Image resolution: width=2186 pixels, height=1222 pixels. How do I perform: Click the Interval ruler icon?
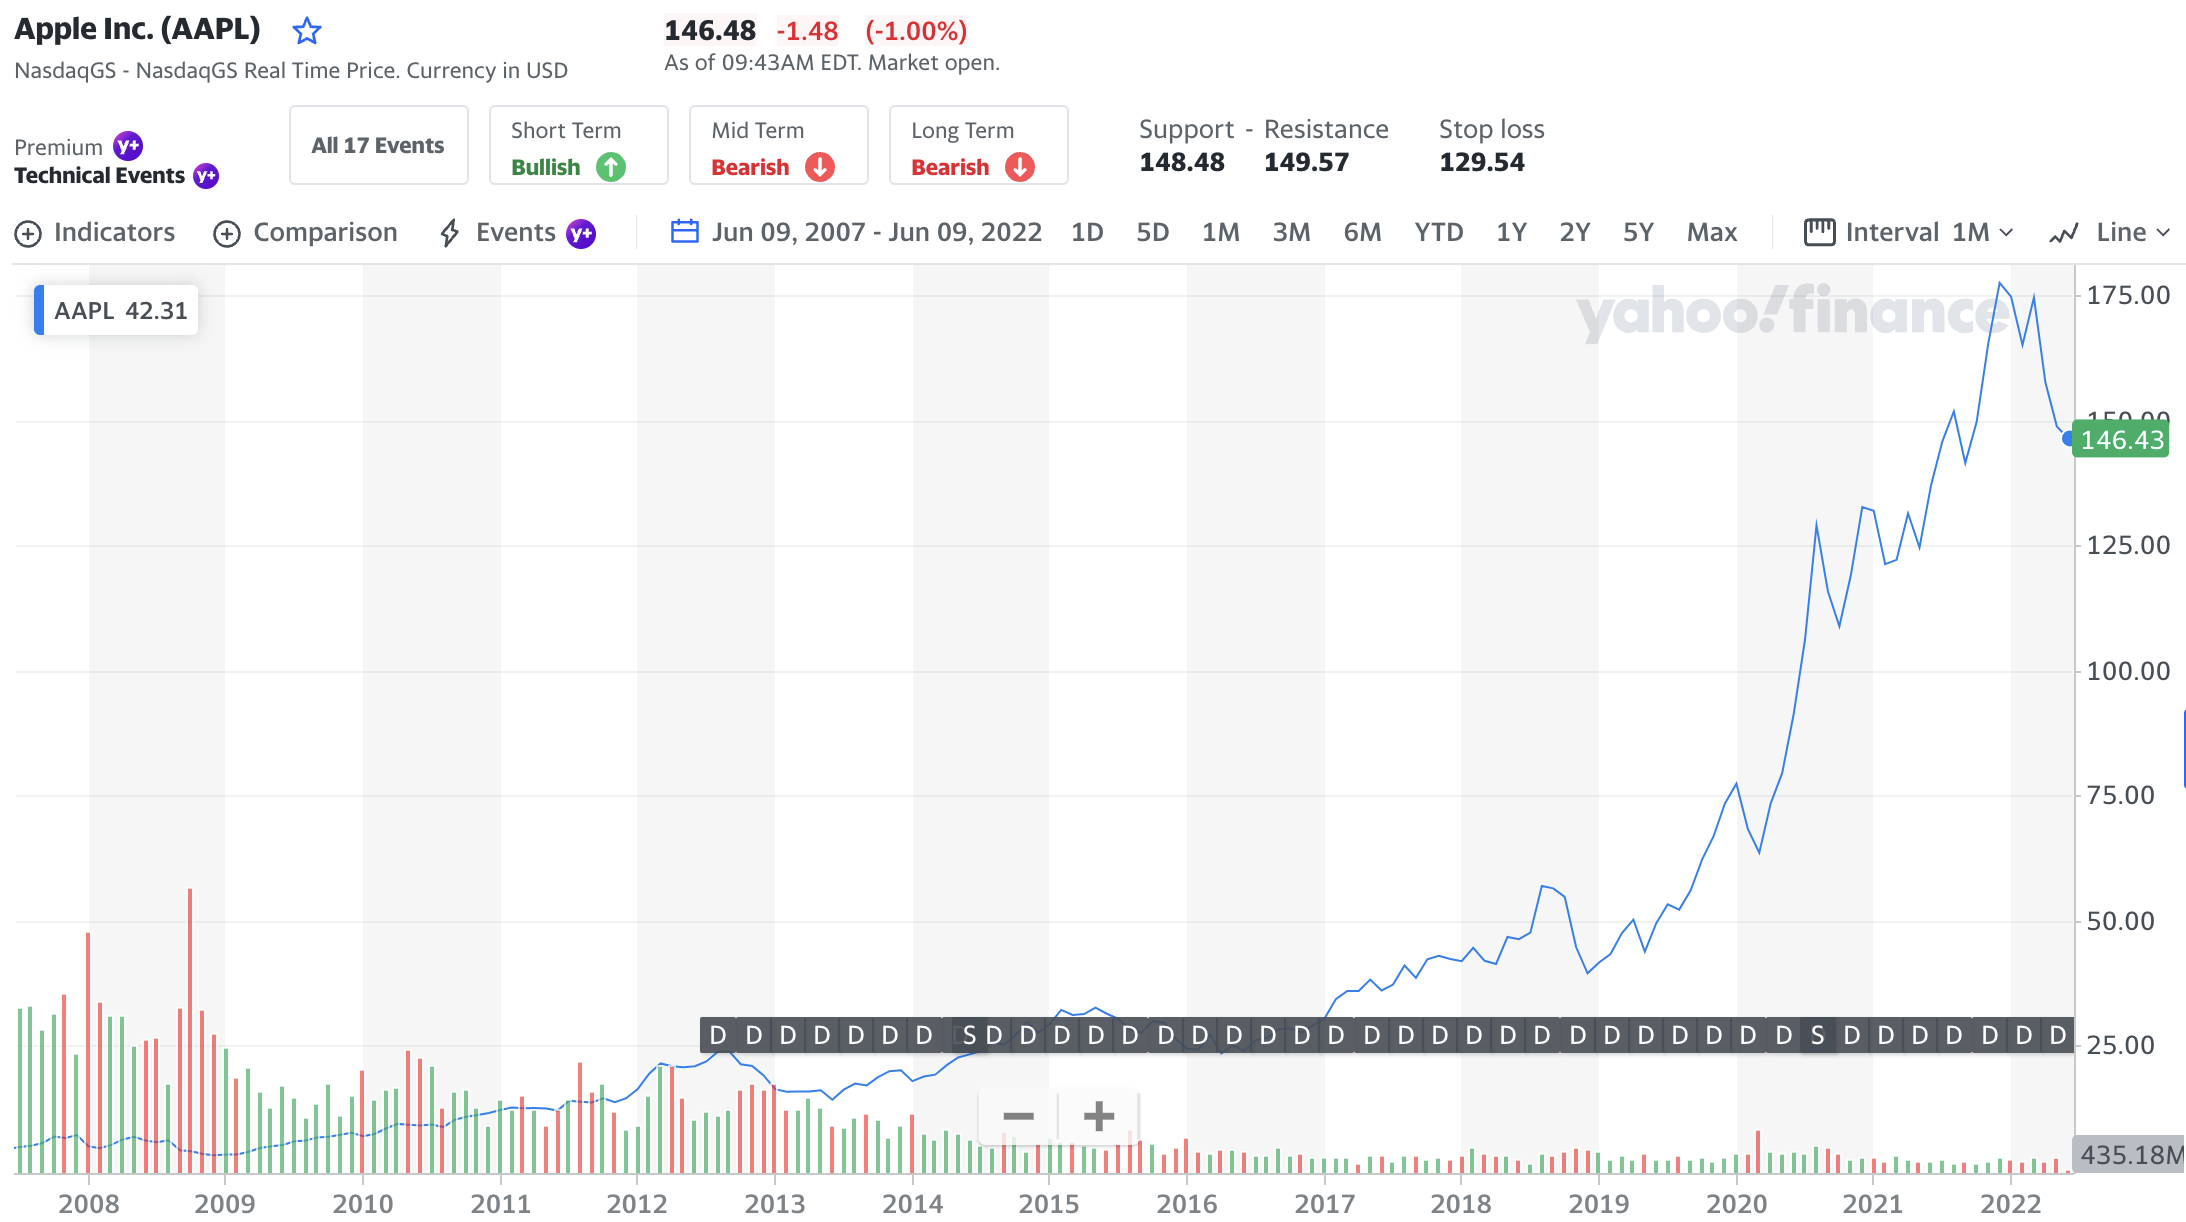click(x=1819, y=232)
